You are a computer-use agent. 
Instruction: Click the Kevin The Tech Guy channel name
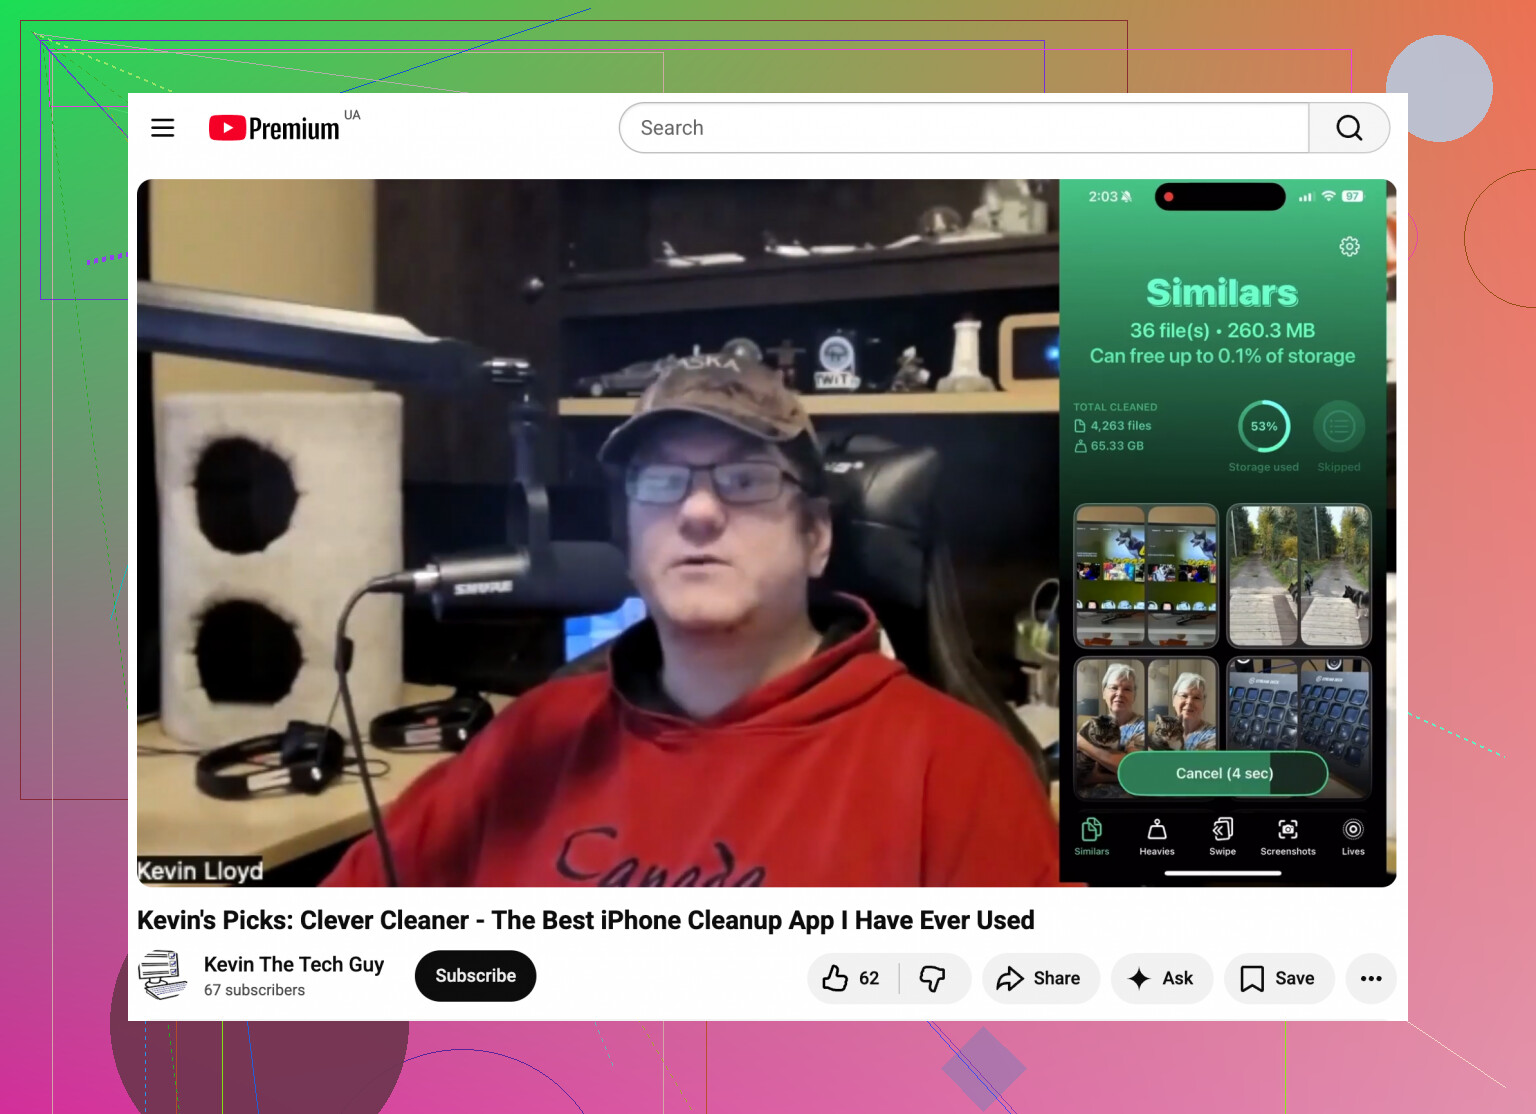(x=294, y=964)
